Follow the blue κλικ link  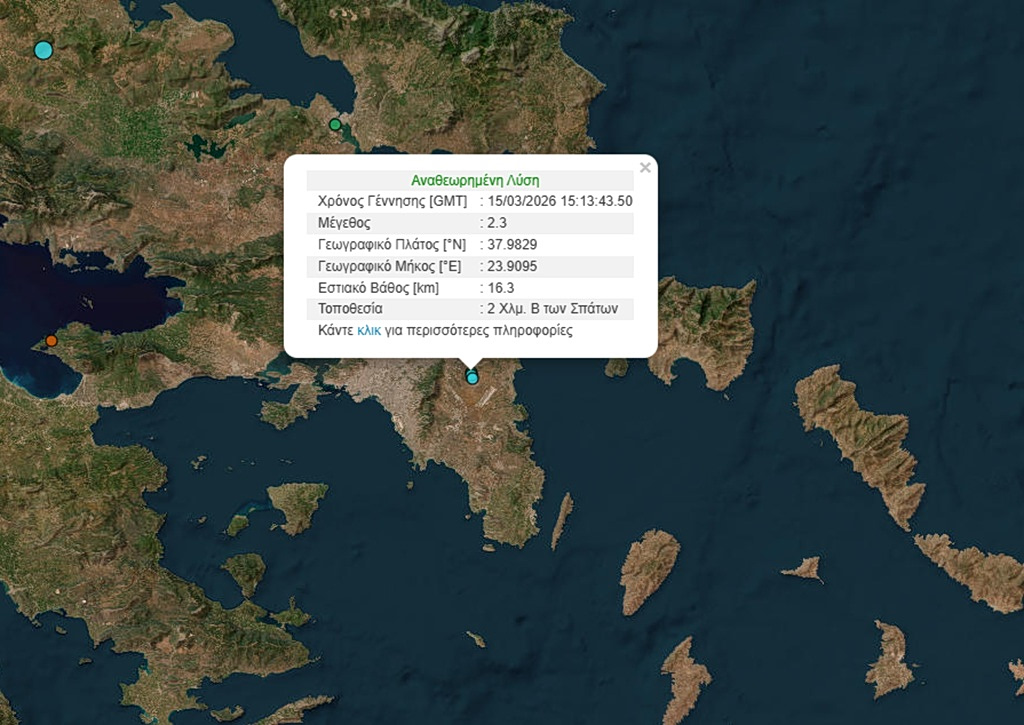[x=369, y=330]
